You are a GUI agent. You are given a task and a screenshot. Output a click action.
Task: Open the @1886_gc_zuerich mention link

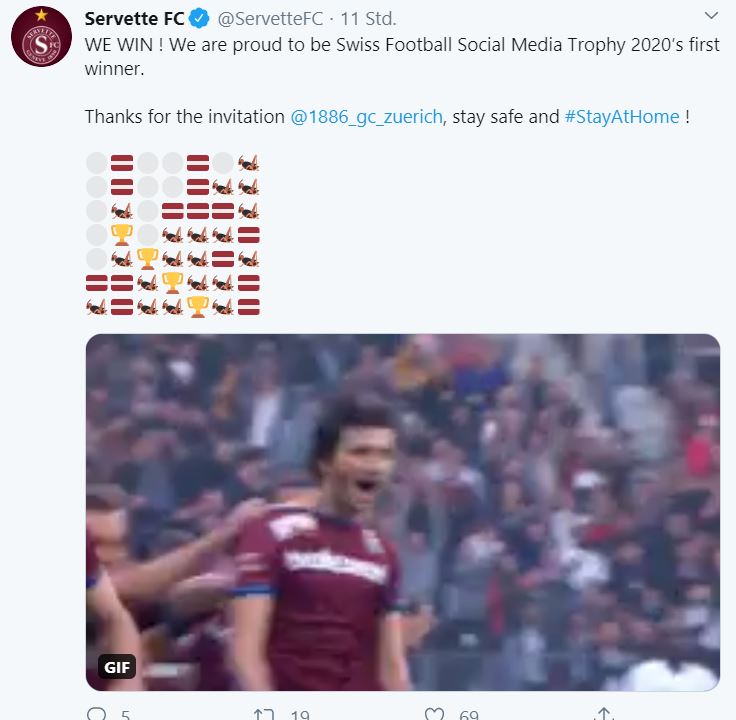coord(368,117)
